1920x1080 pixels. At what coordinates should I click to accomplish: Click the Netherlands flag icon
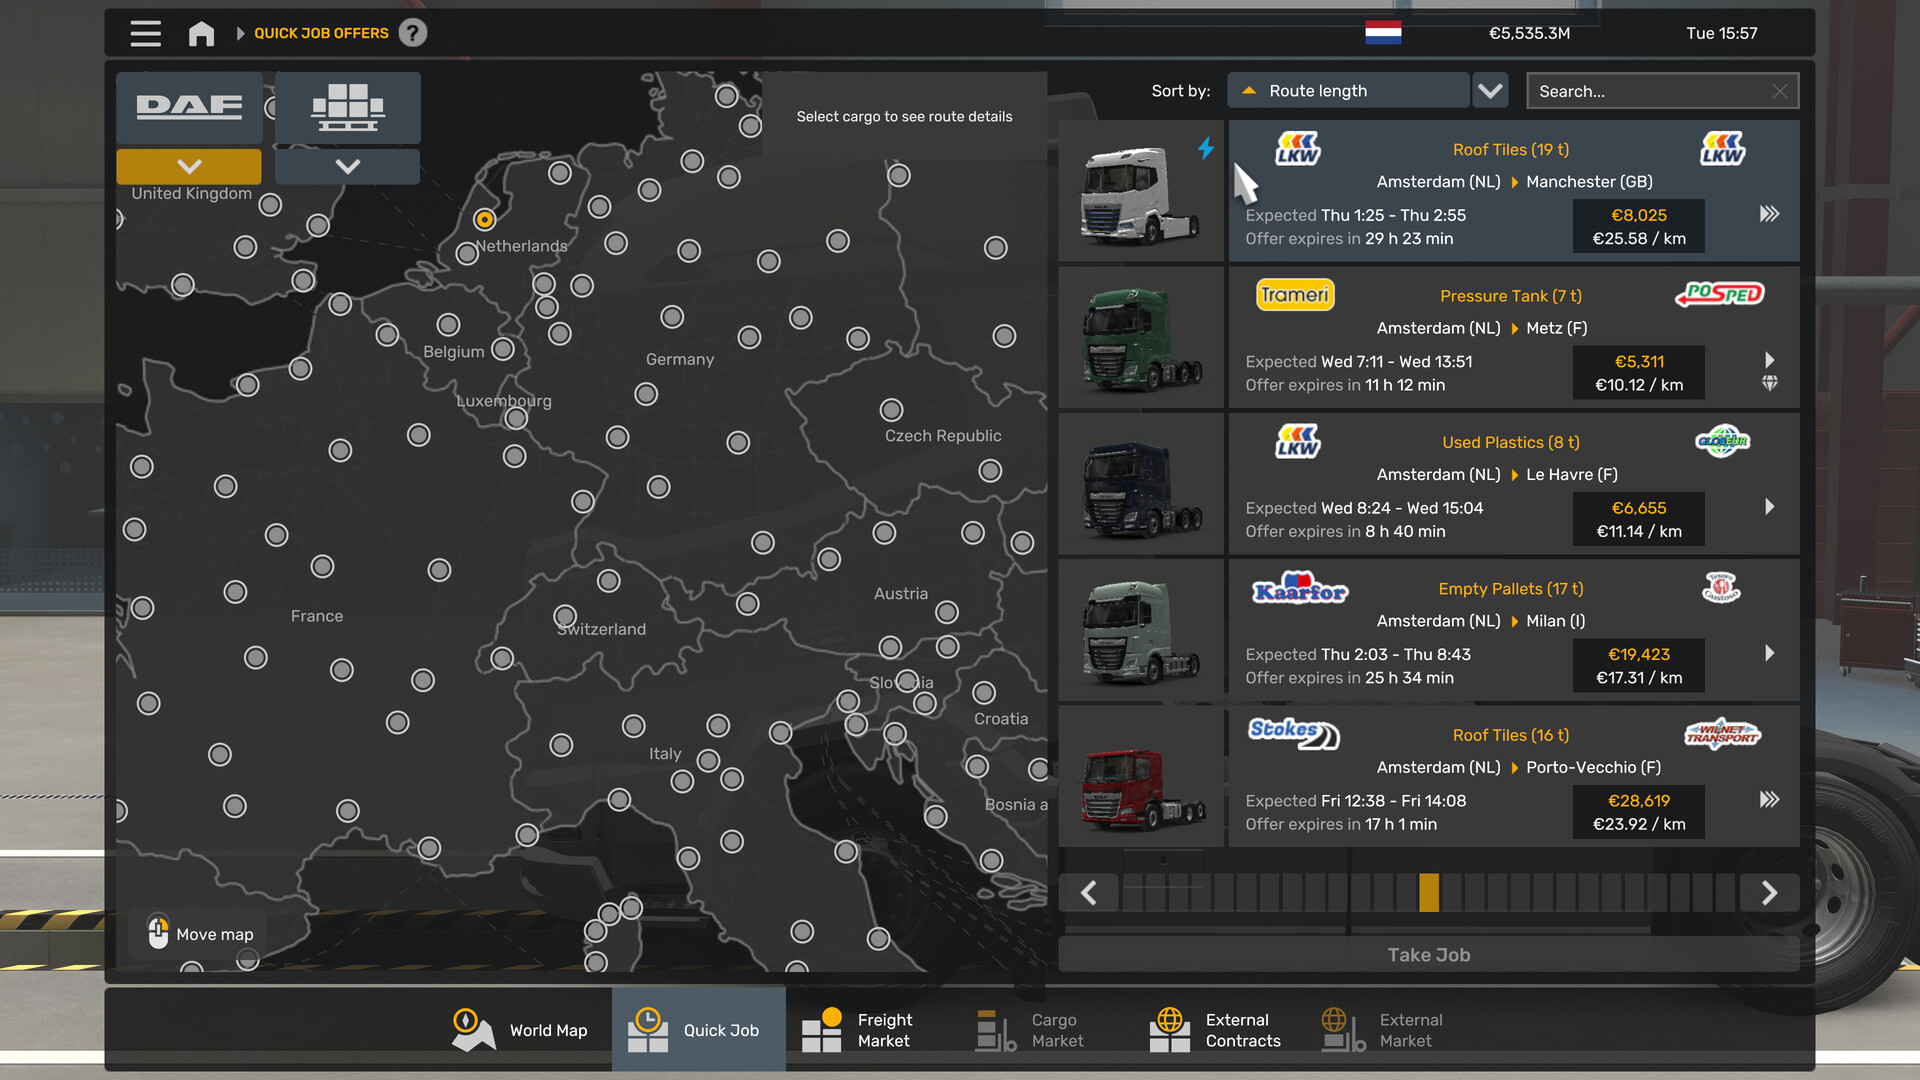(1383, 32)
